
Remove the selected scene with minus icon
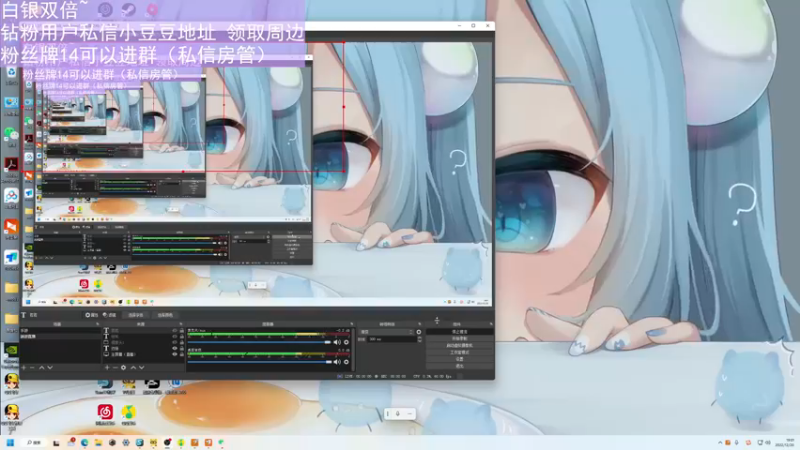[x=32, y=367]
